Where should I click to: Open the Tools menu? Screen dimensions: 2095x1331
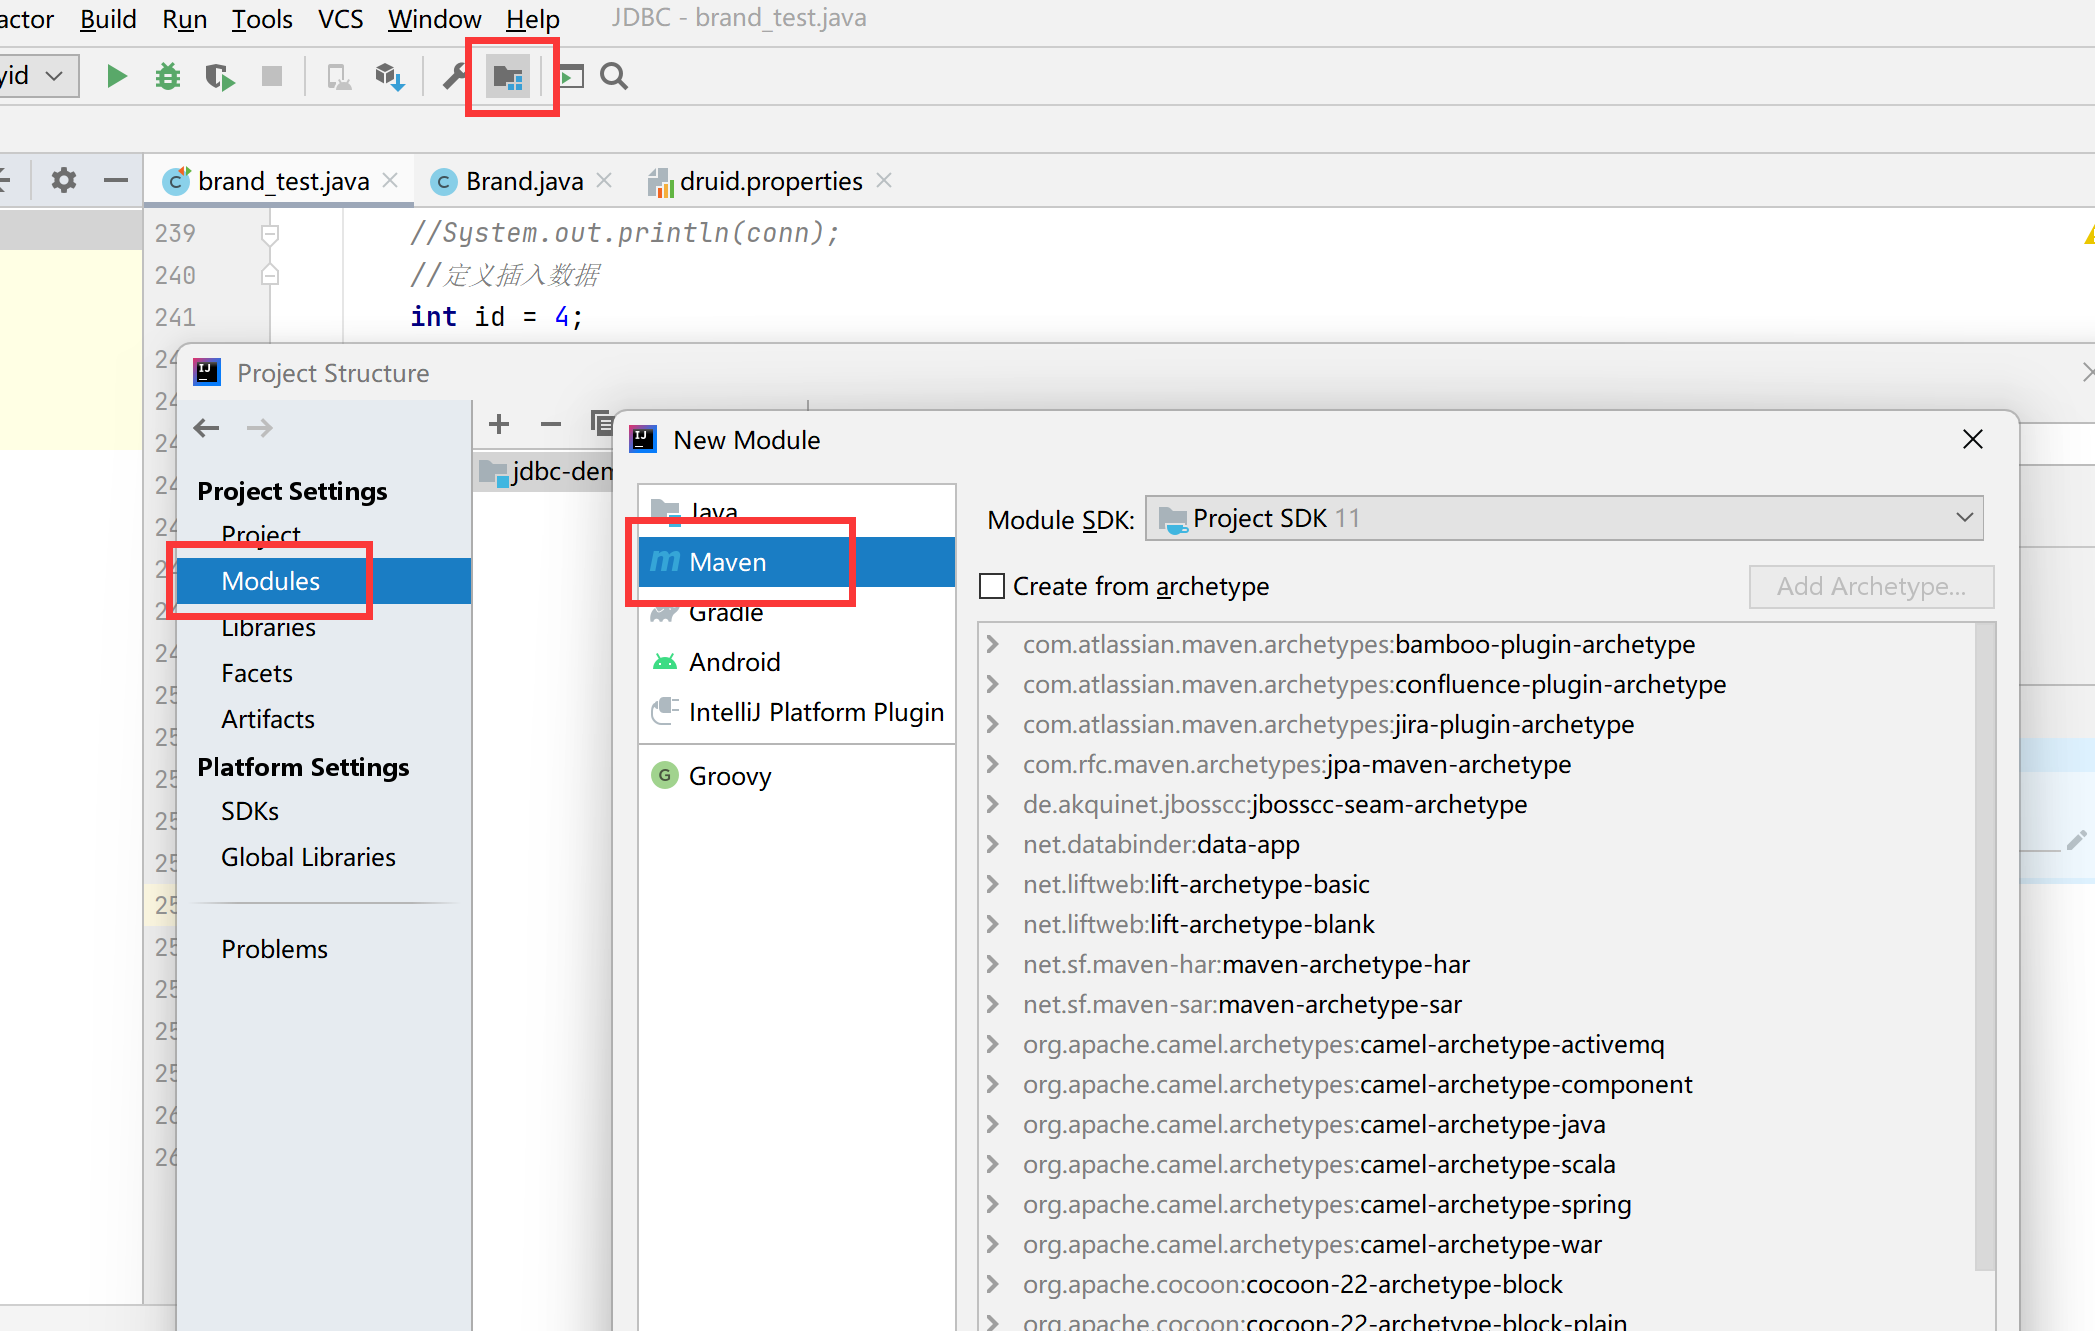(x=262, y=19)
